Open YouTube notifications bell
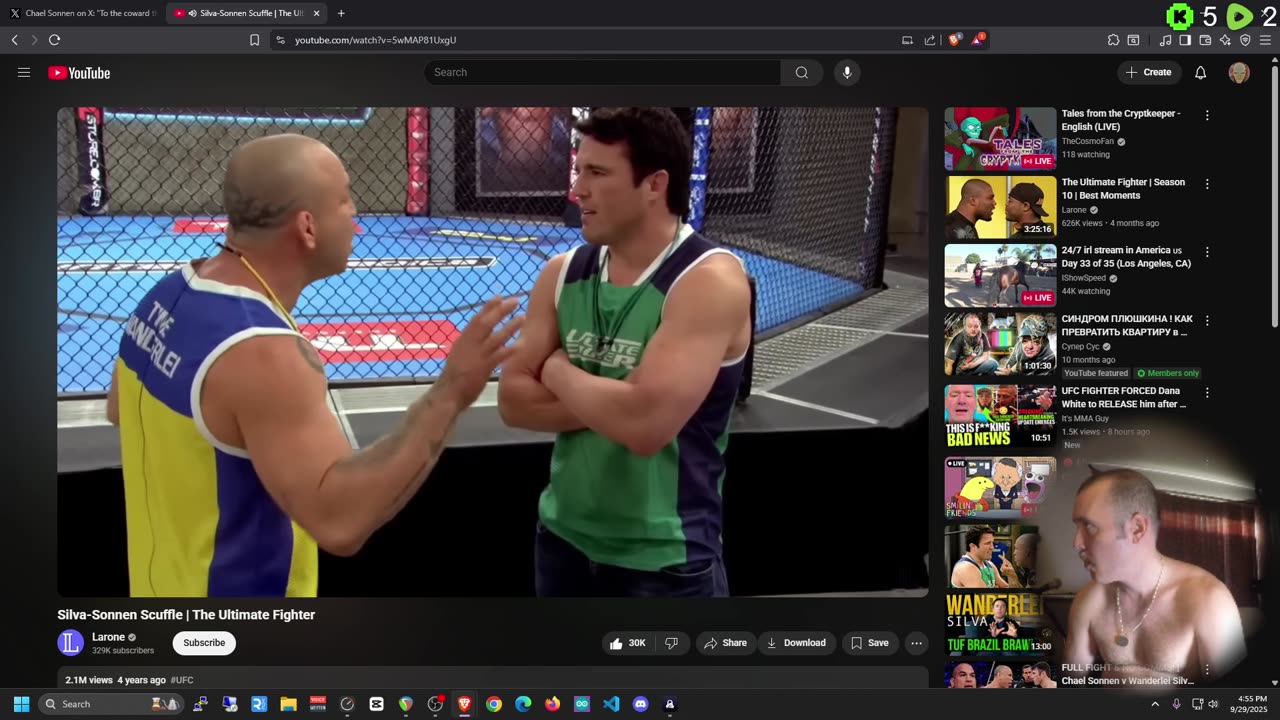1280x720 pixels. click(1201, 72)
